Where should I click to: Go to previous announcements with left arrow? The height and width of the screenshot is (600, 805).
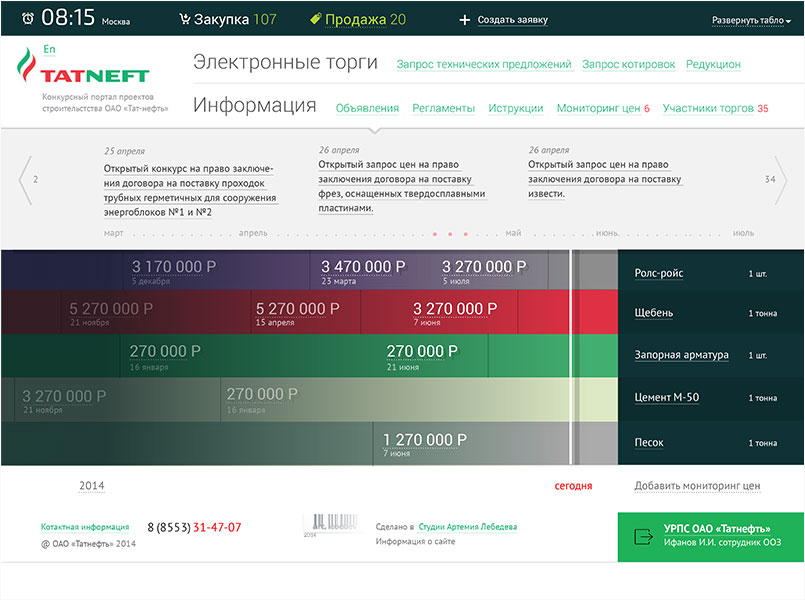[x=26, y=180]
